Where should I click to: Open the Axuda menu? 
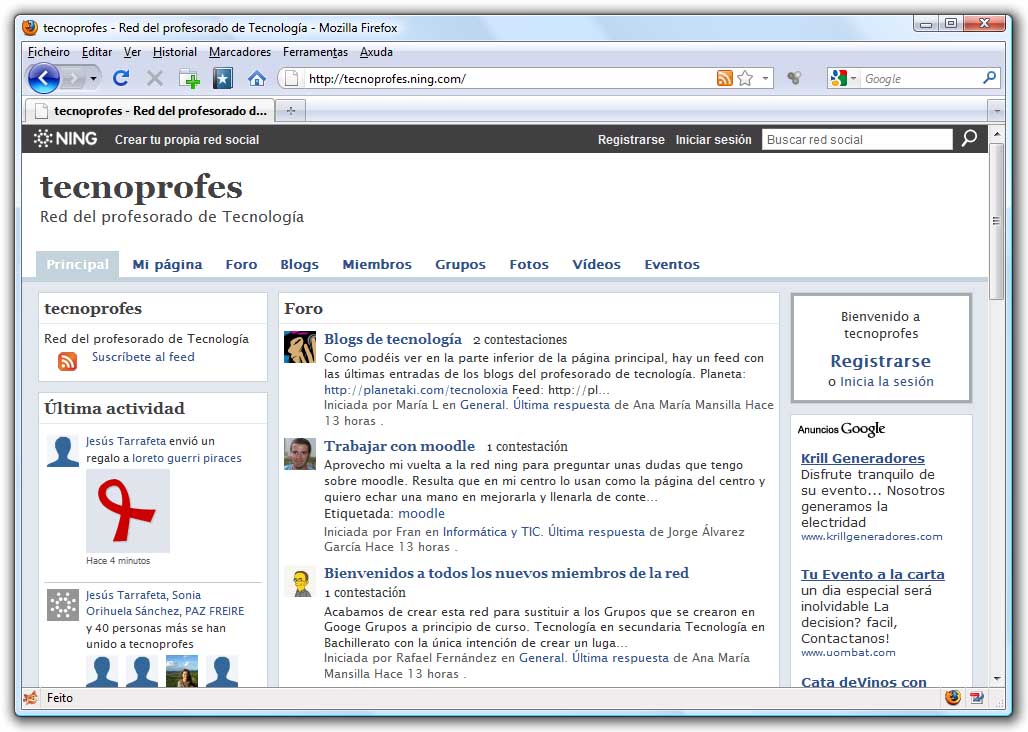[x=376, y=52]
